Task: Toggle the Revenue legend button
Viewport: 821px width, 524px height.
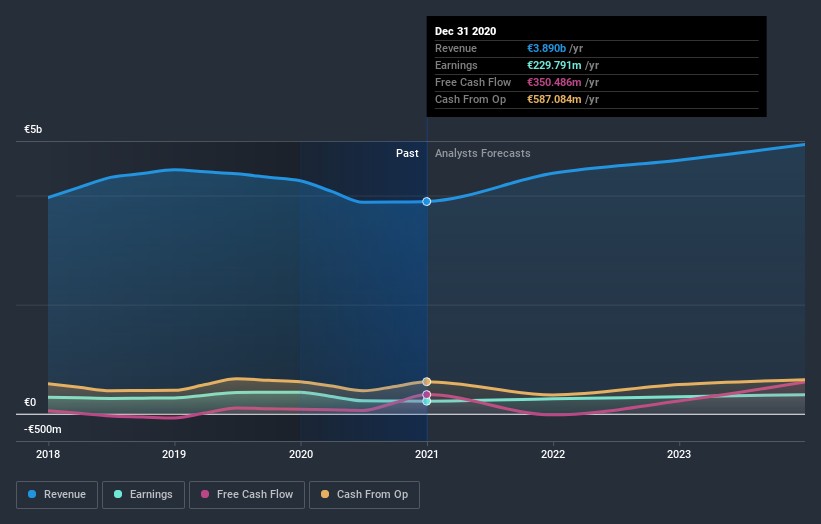Action: tap(57, 495)
